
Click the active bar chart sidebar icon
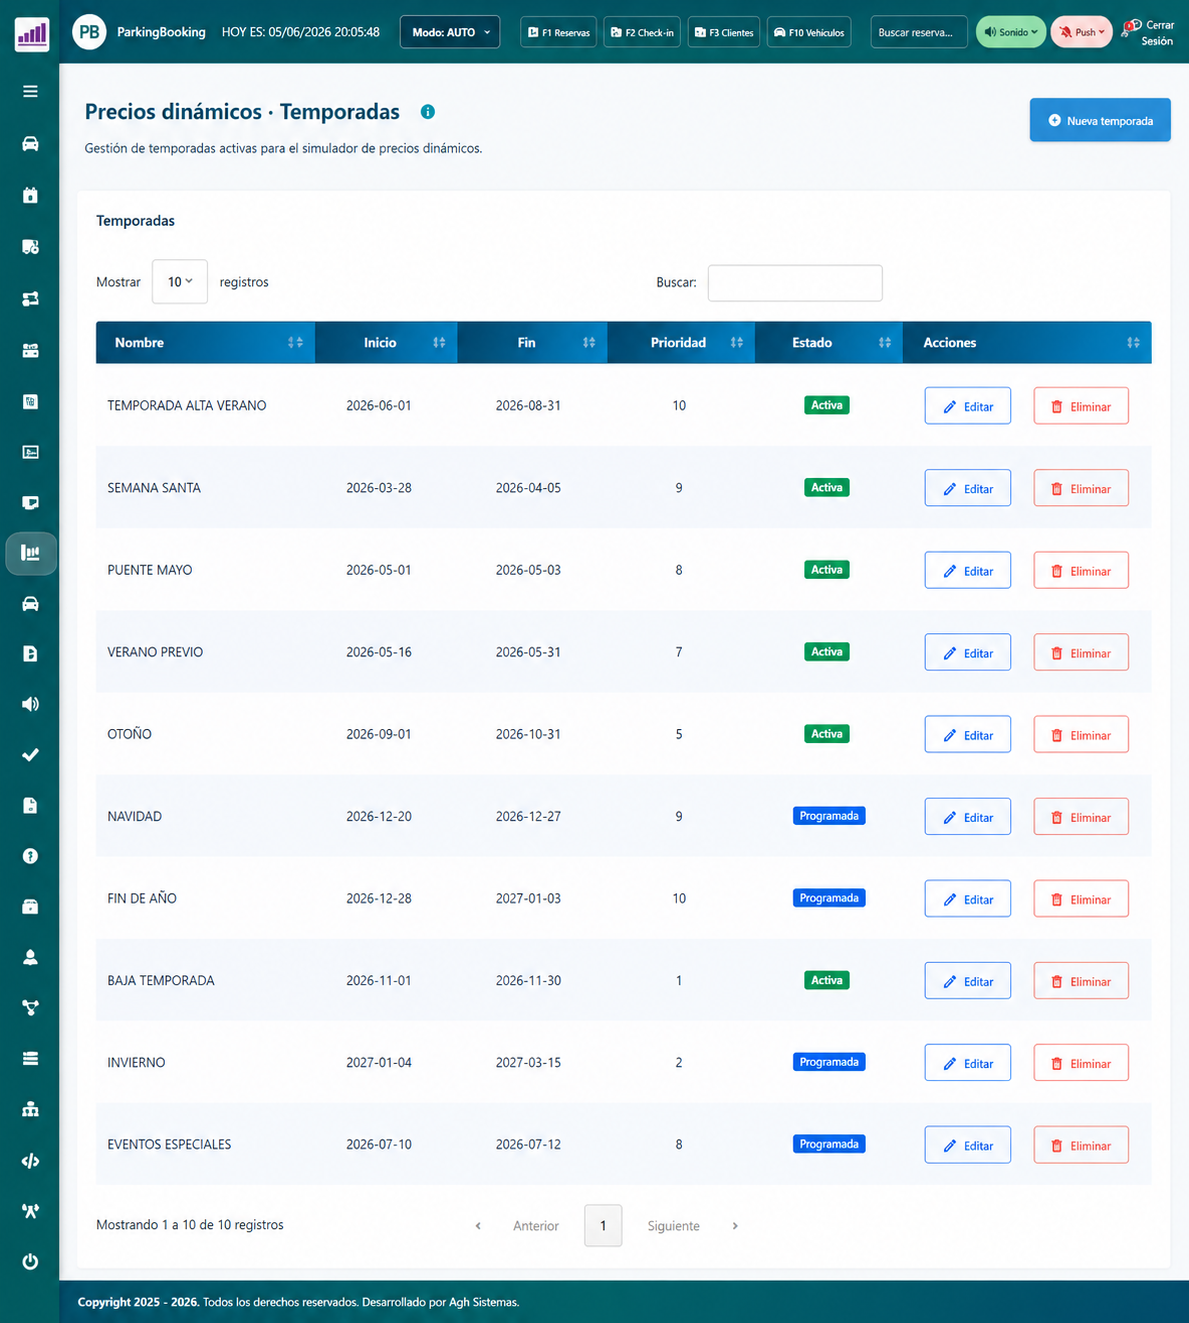(31, 553)
